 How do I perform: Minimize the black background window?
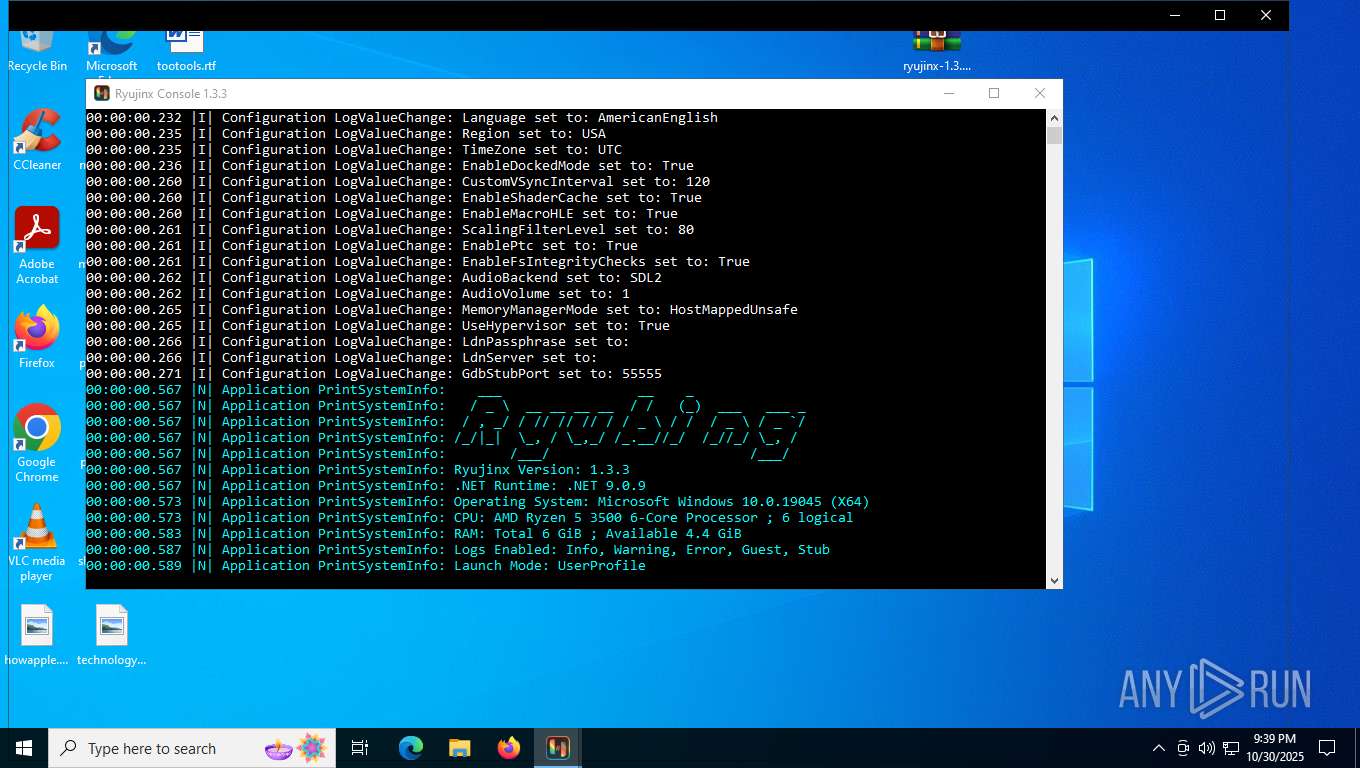point(1174,15)
